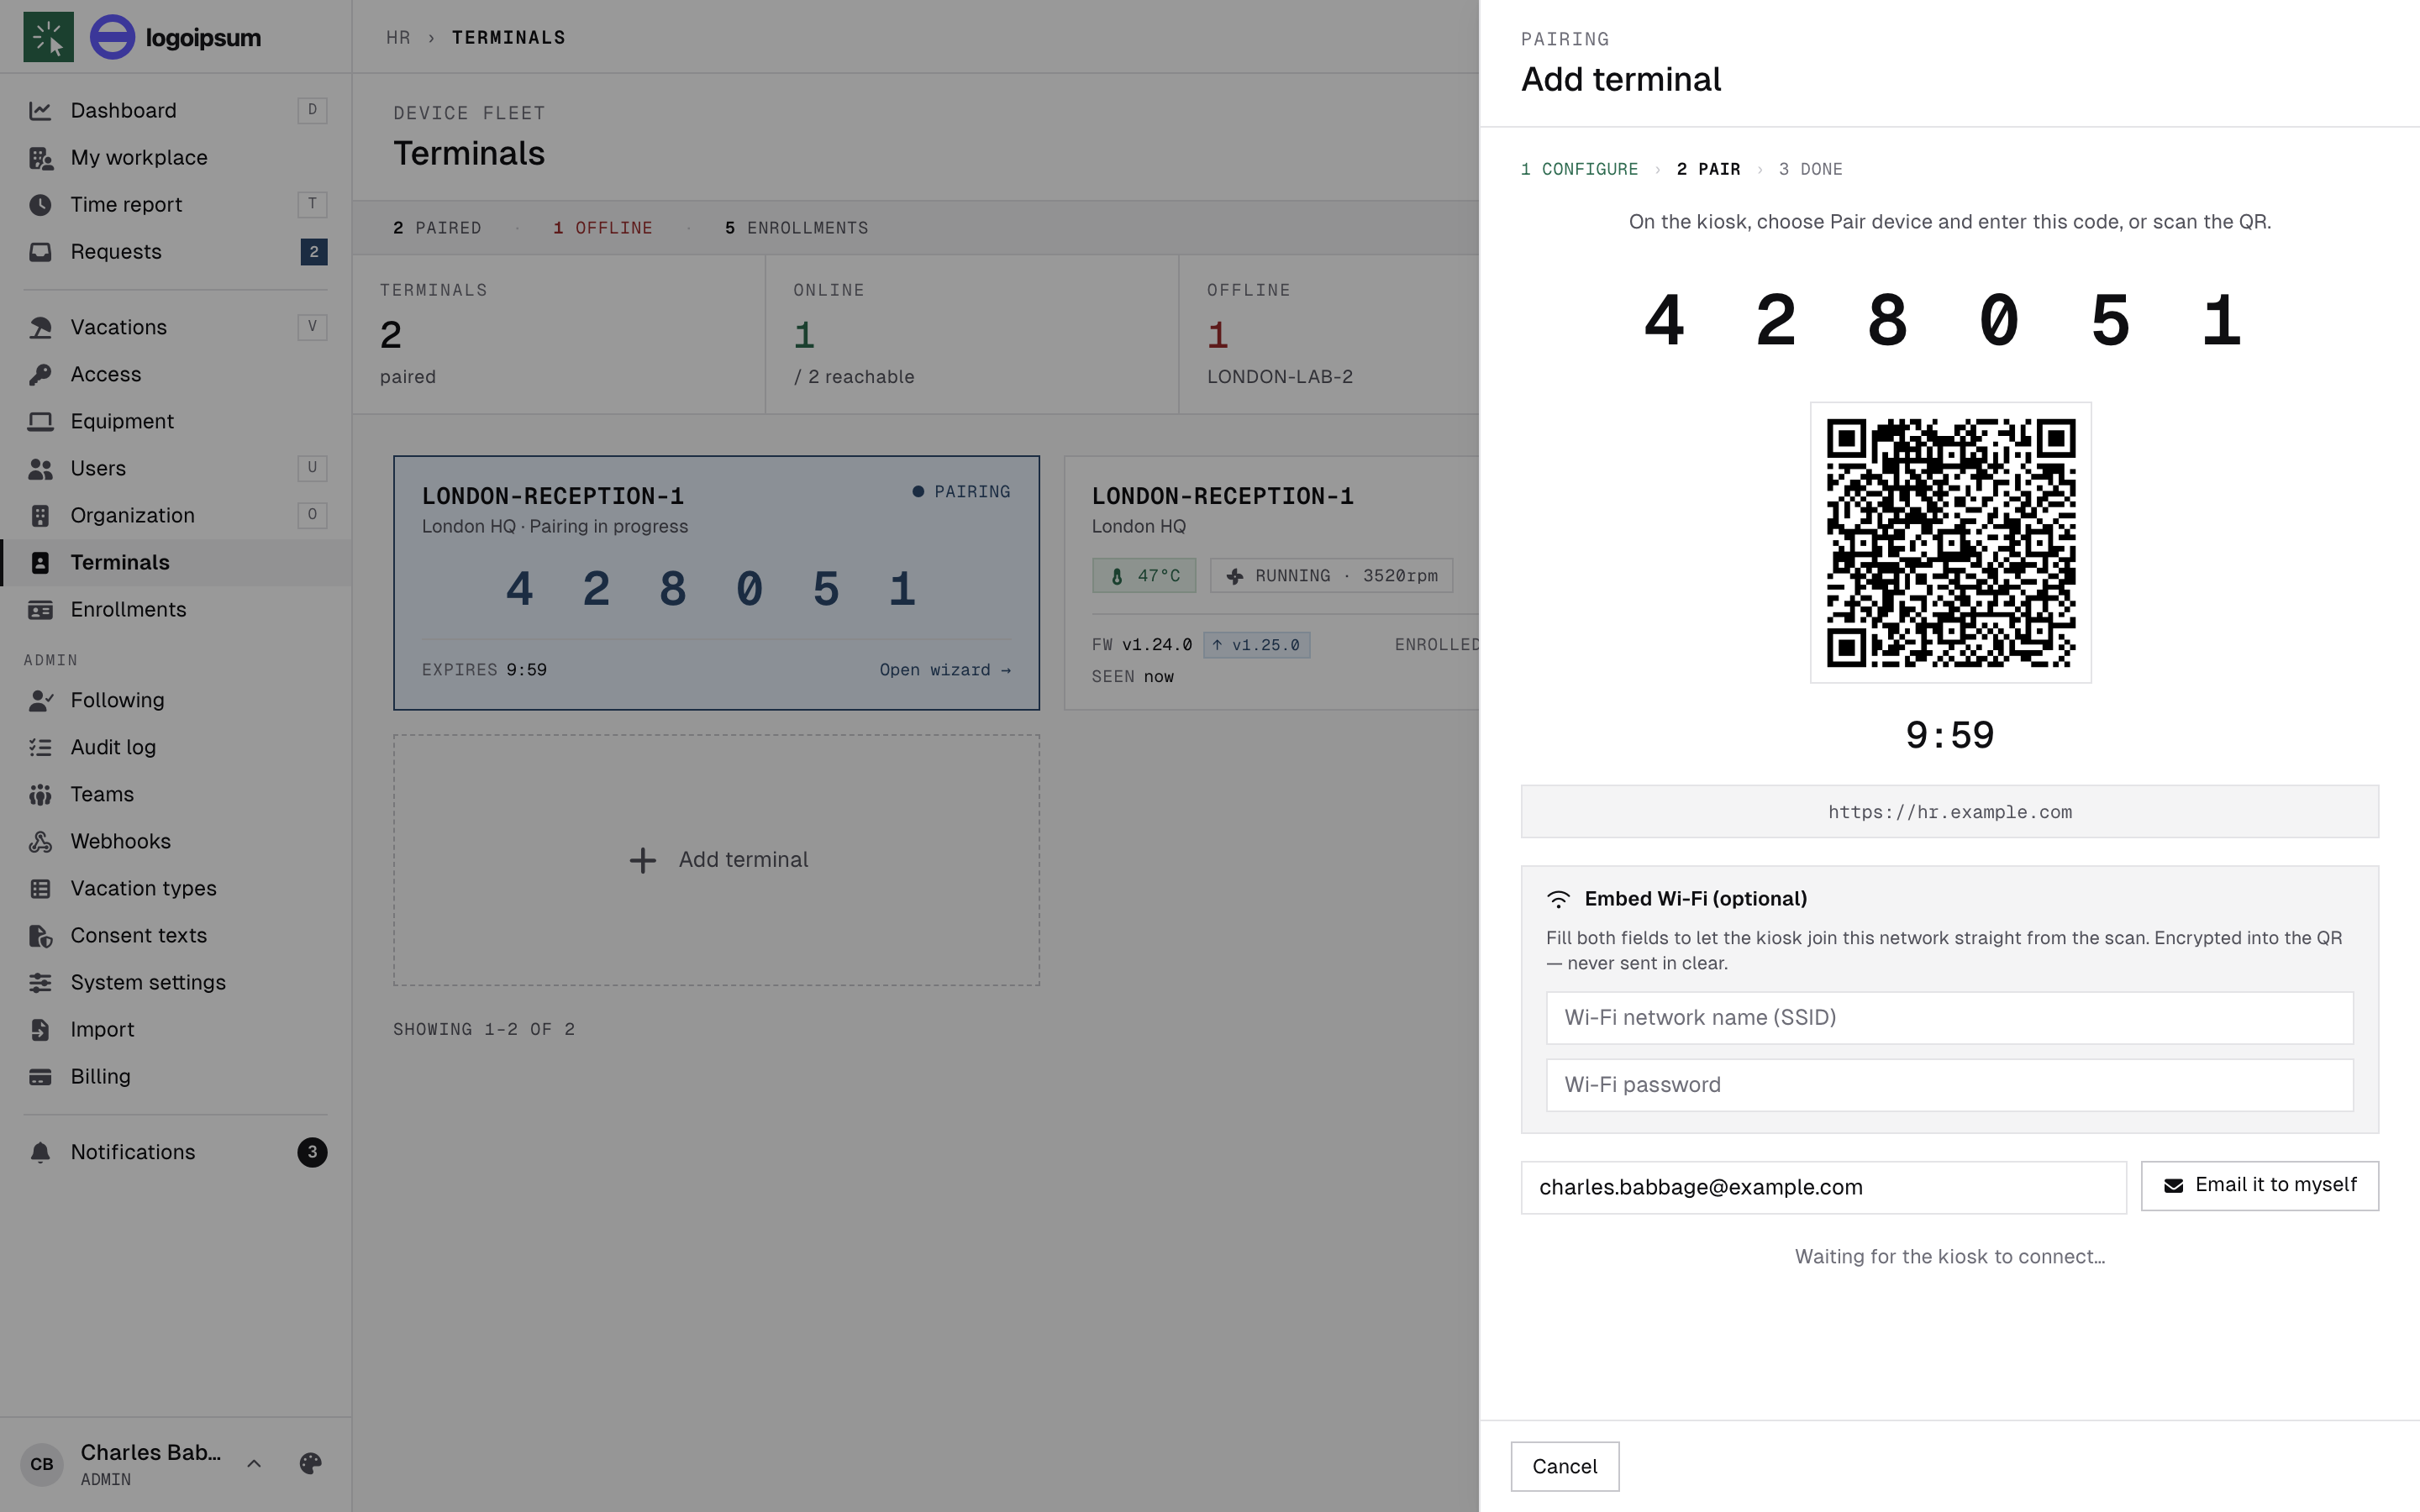Click the System settings sliders icon
The image size is (2420, 1512).
[x=40, y=982]
